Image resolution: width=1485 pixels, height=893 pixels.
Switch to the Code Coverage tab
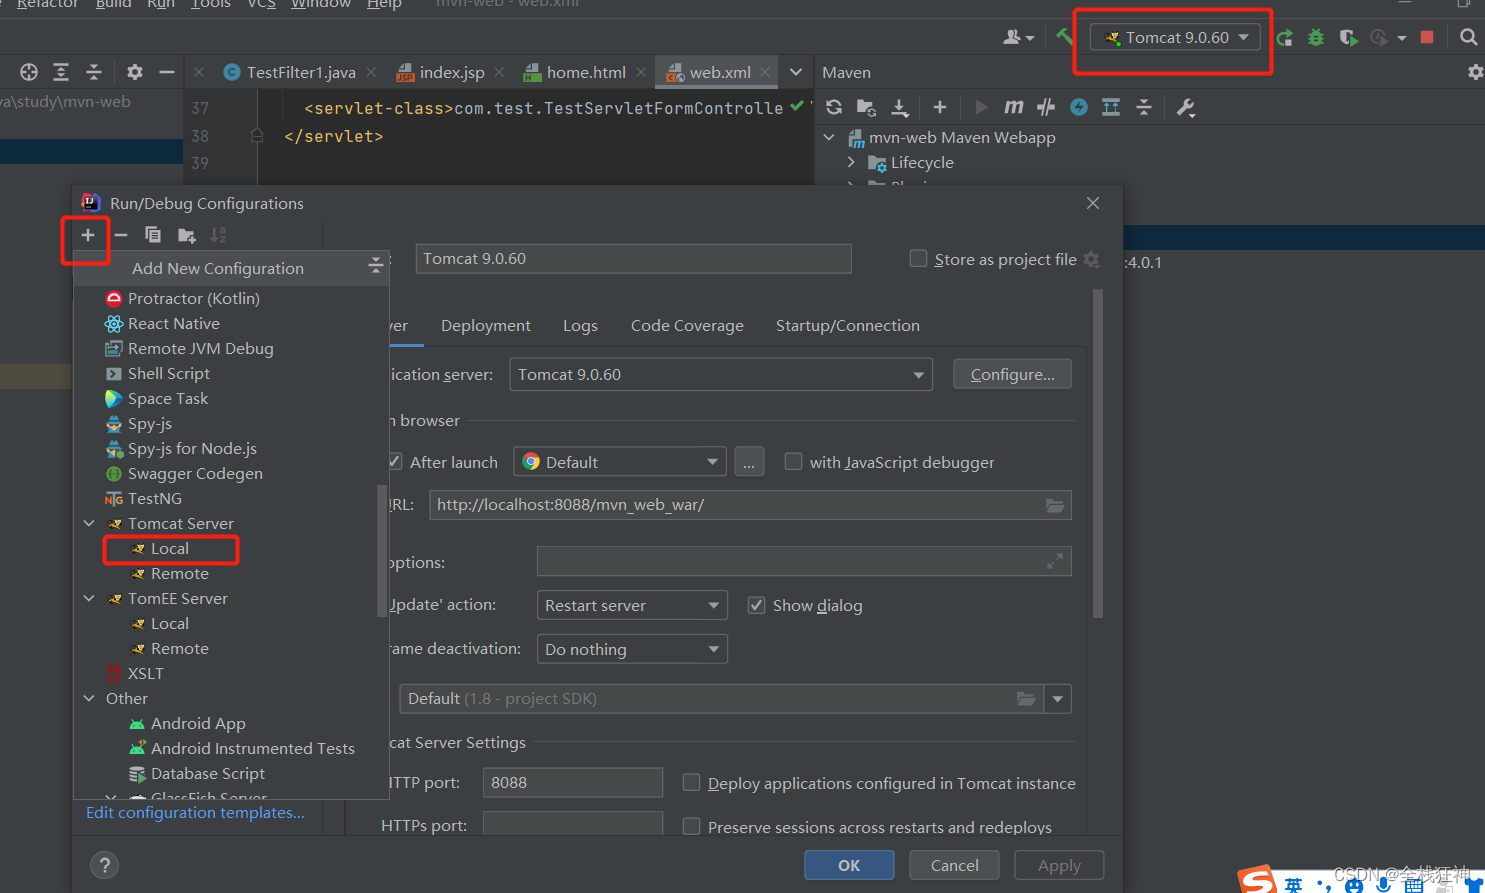pyautogui.click(x=687, y=326)
